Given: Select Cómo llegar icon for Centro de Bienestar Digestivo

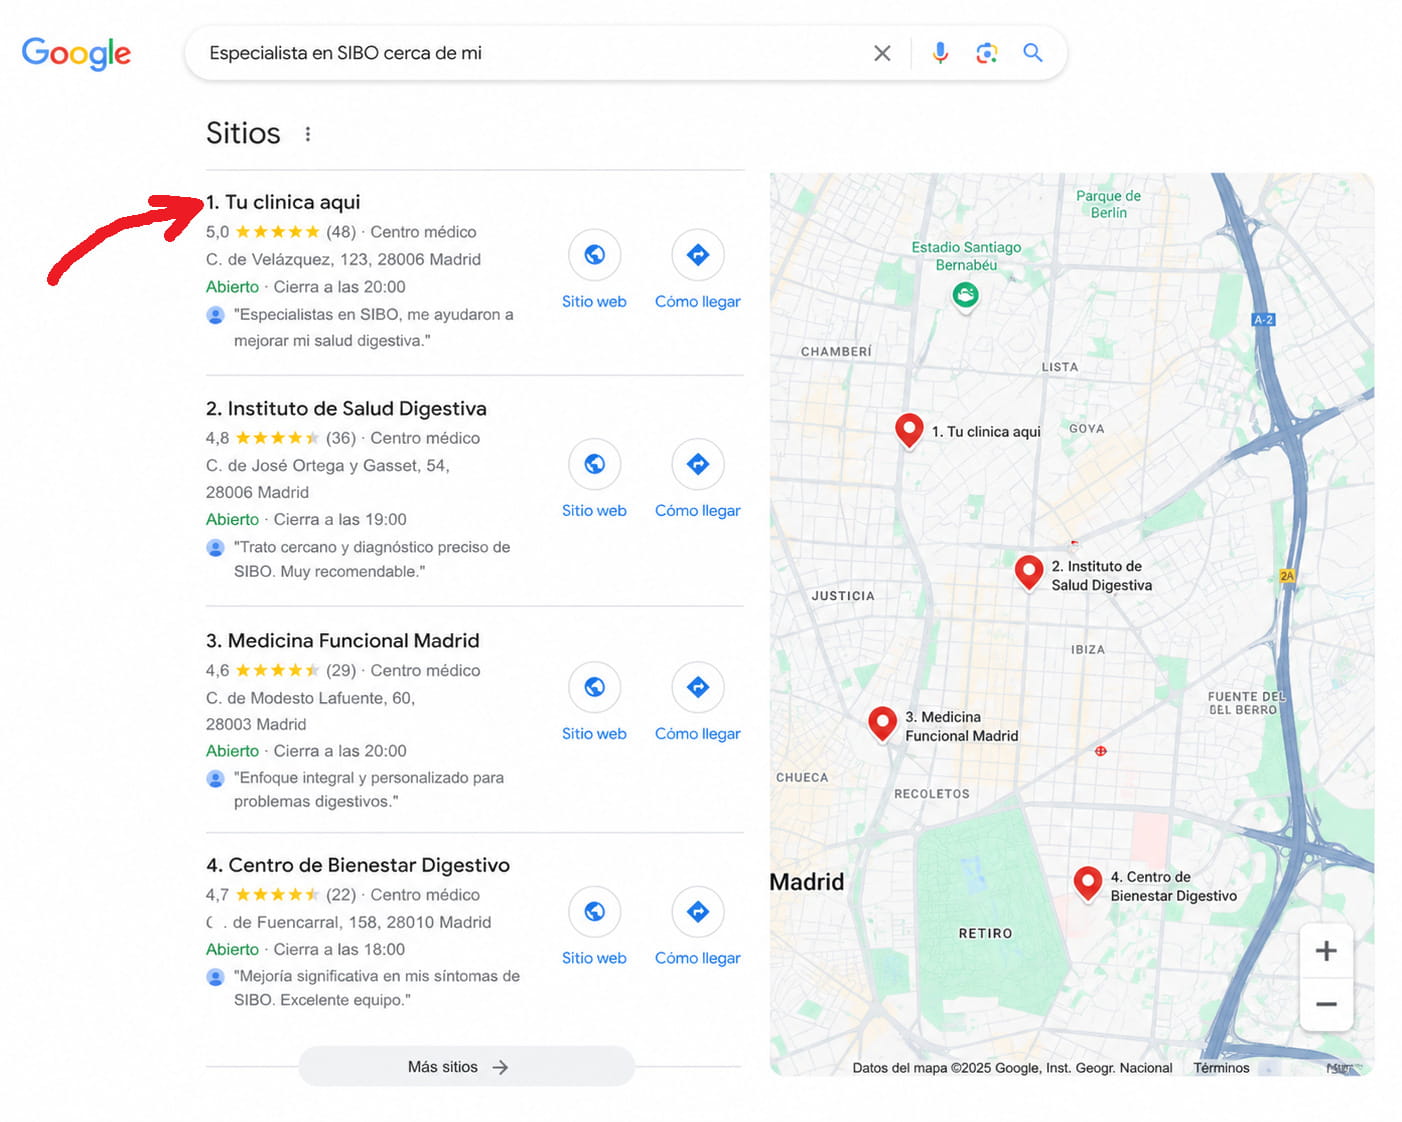Looking at the screenshot, I should tap(697, 912).
